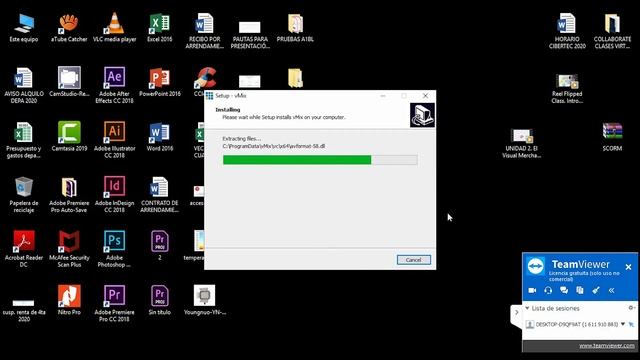Image resolution: width=640 pixels, height=360 pixels.
Task: Open the TeamViewer whiteboard pen tool
Action: click(596, 290)
